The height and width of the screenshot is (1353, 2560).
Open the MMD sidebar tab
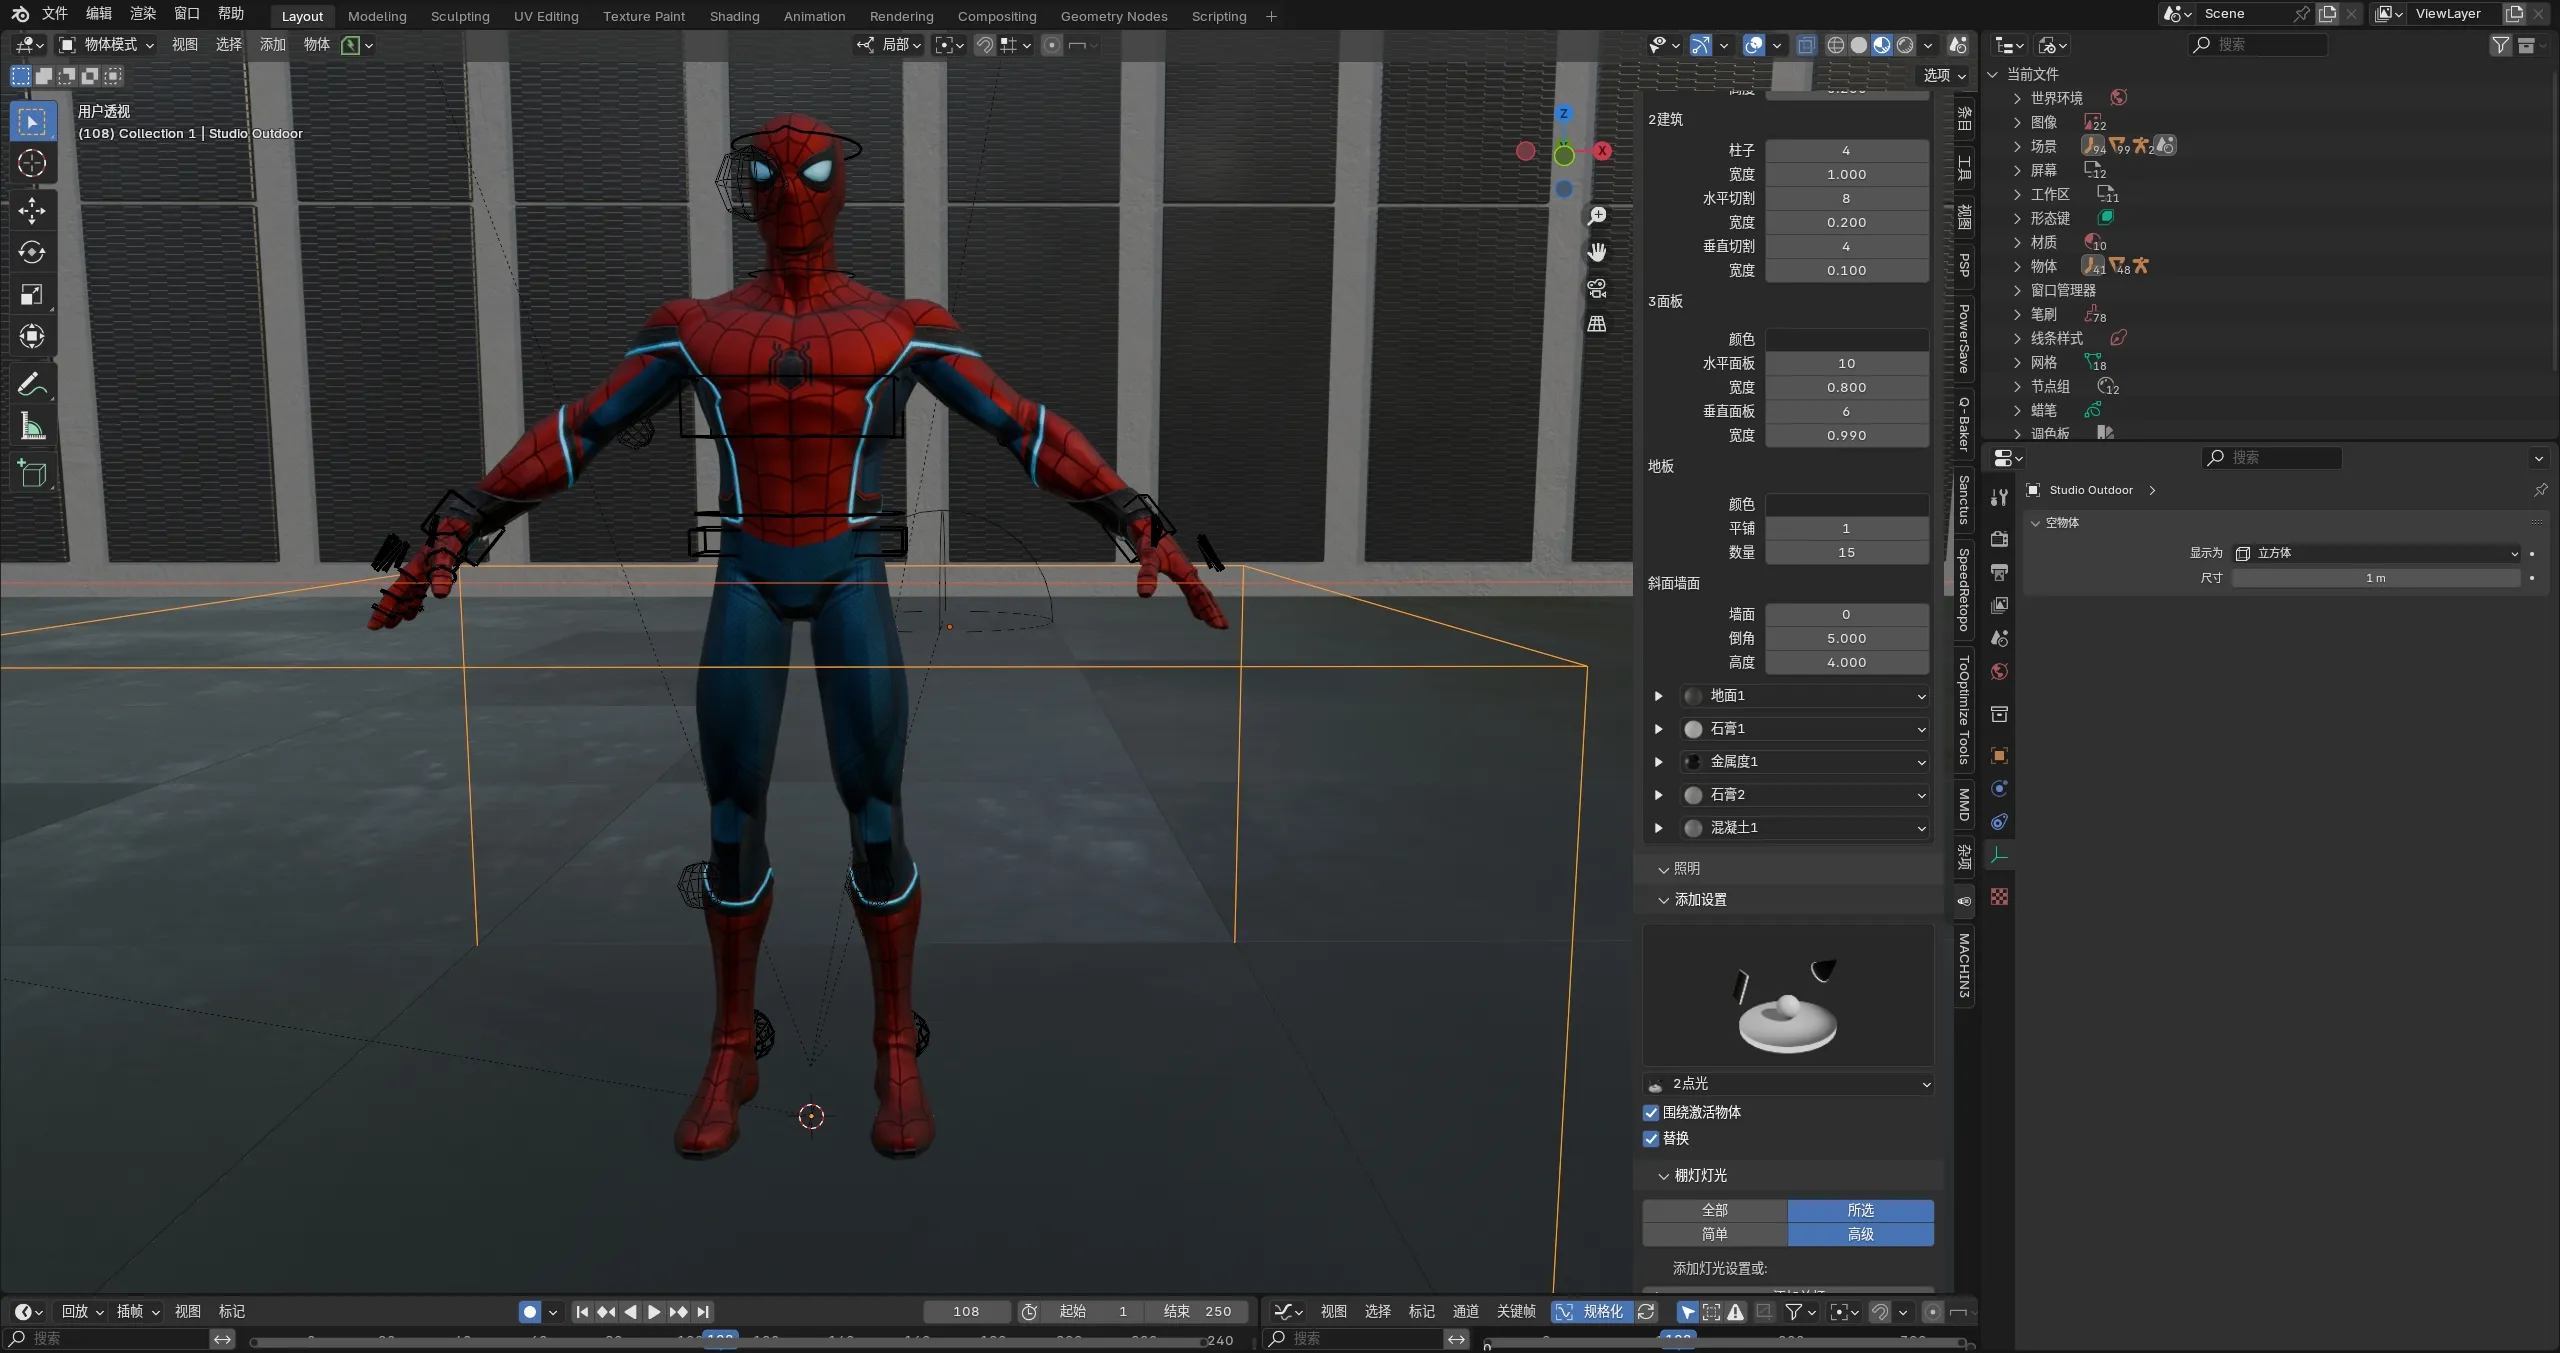[1964, 805]
